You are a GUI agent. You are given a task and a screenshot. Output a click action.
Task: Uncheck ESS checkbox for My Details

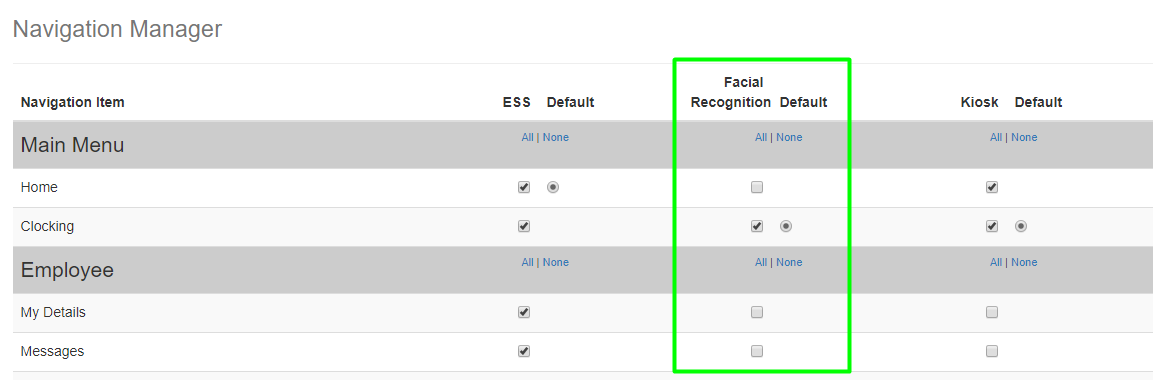[x=524, y=312]
